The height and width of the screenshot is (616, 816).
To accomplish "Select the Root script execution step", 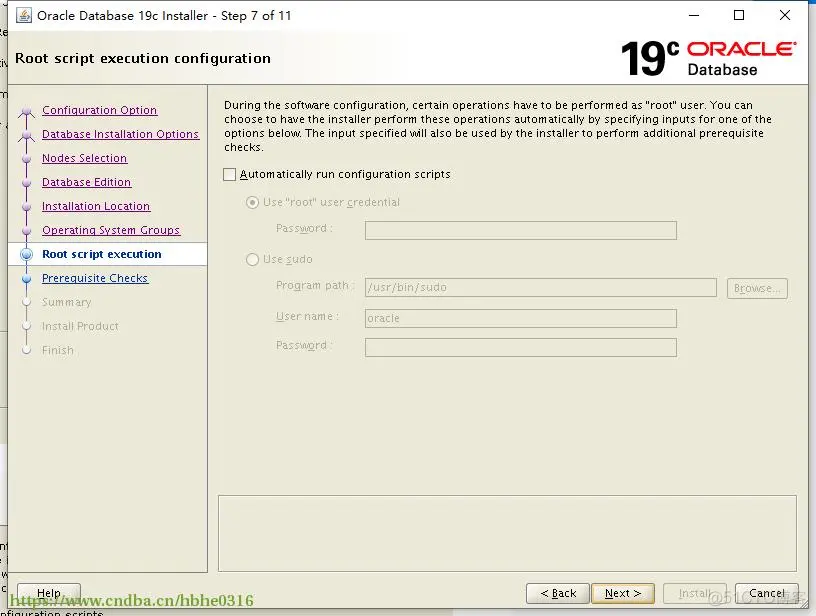I will pyautogui.click(x=102, y=254).
